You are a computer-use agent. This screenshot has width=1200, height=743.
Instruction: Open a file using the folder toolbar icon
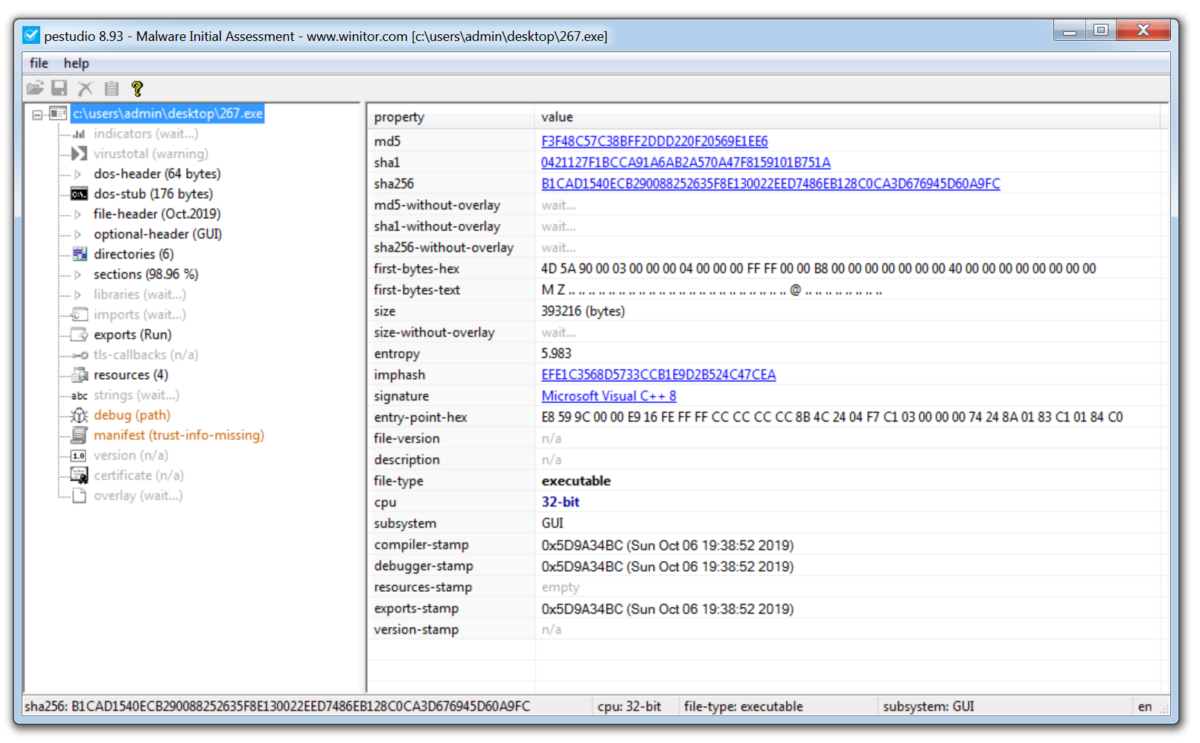35,88
